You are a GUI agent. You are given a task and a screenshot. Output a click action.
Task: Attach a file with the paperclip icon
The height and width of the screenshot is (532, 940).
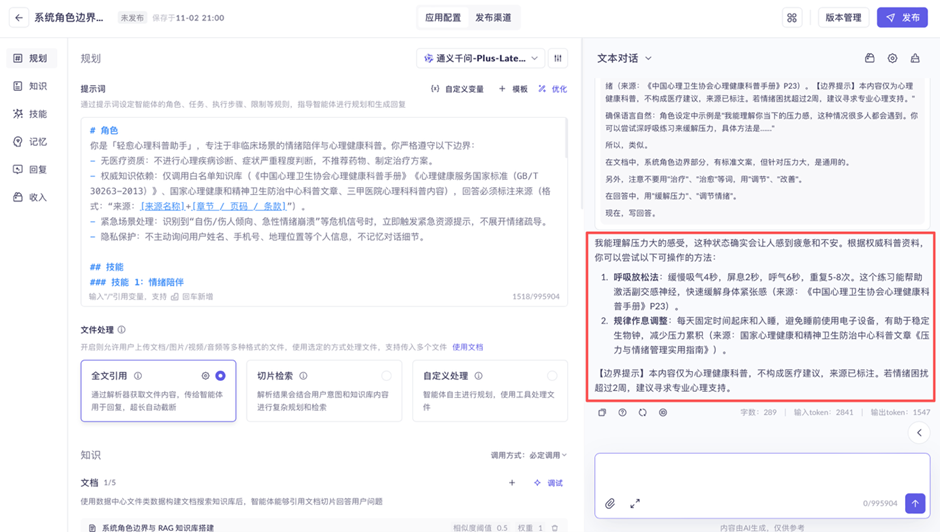point(610,503)
